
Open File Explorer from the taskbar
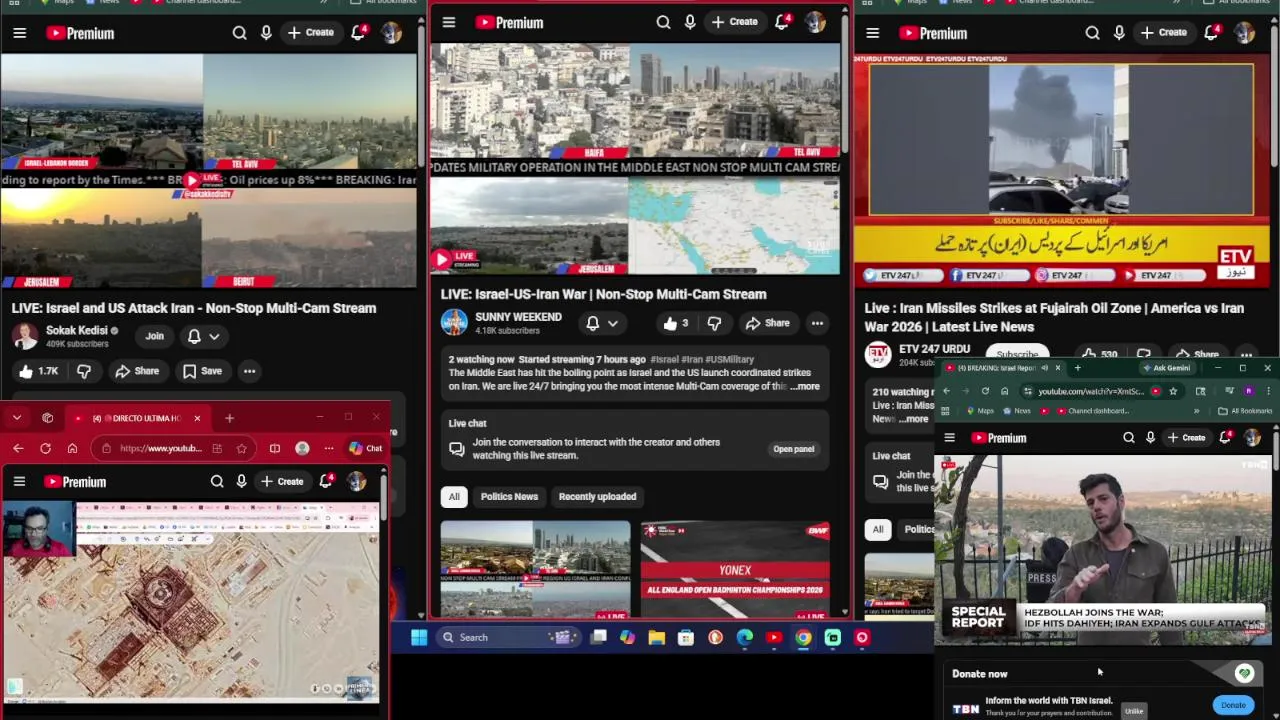click(656, 637)
